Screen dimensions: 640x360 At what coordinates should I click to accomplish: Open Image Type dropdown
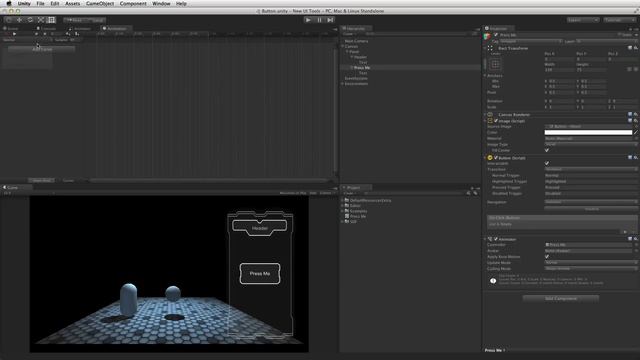(591, 144)
